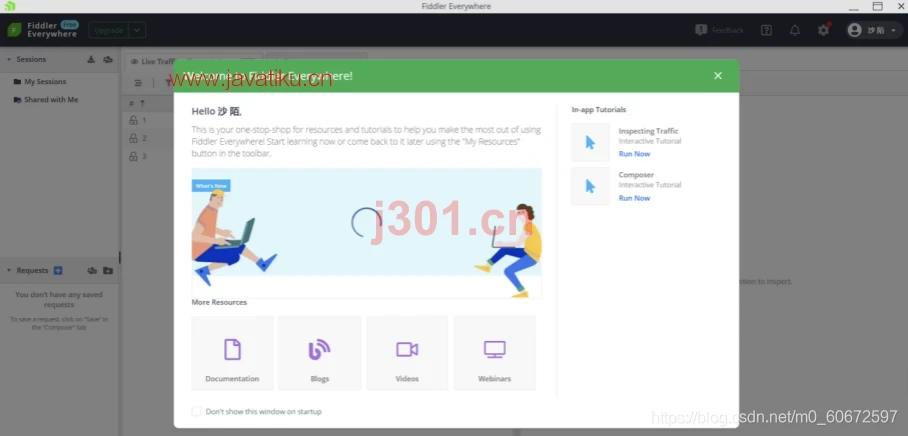Click the import sessions icon
The height and width of the screenshot is (436, 908).
click(91, 60)
